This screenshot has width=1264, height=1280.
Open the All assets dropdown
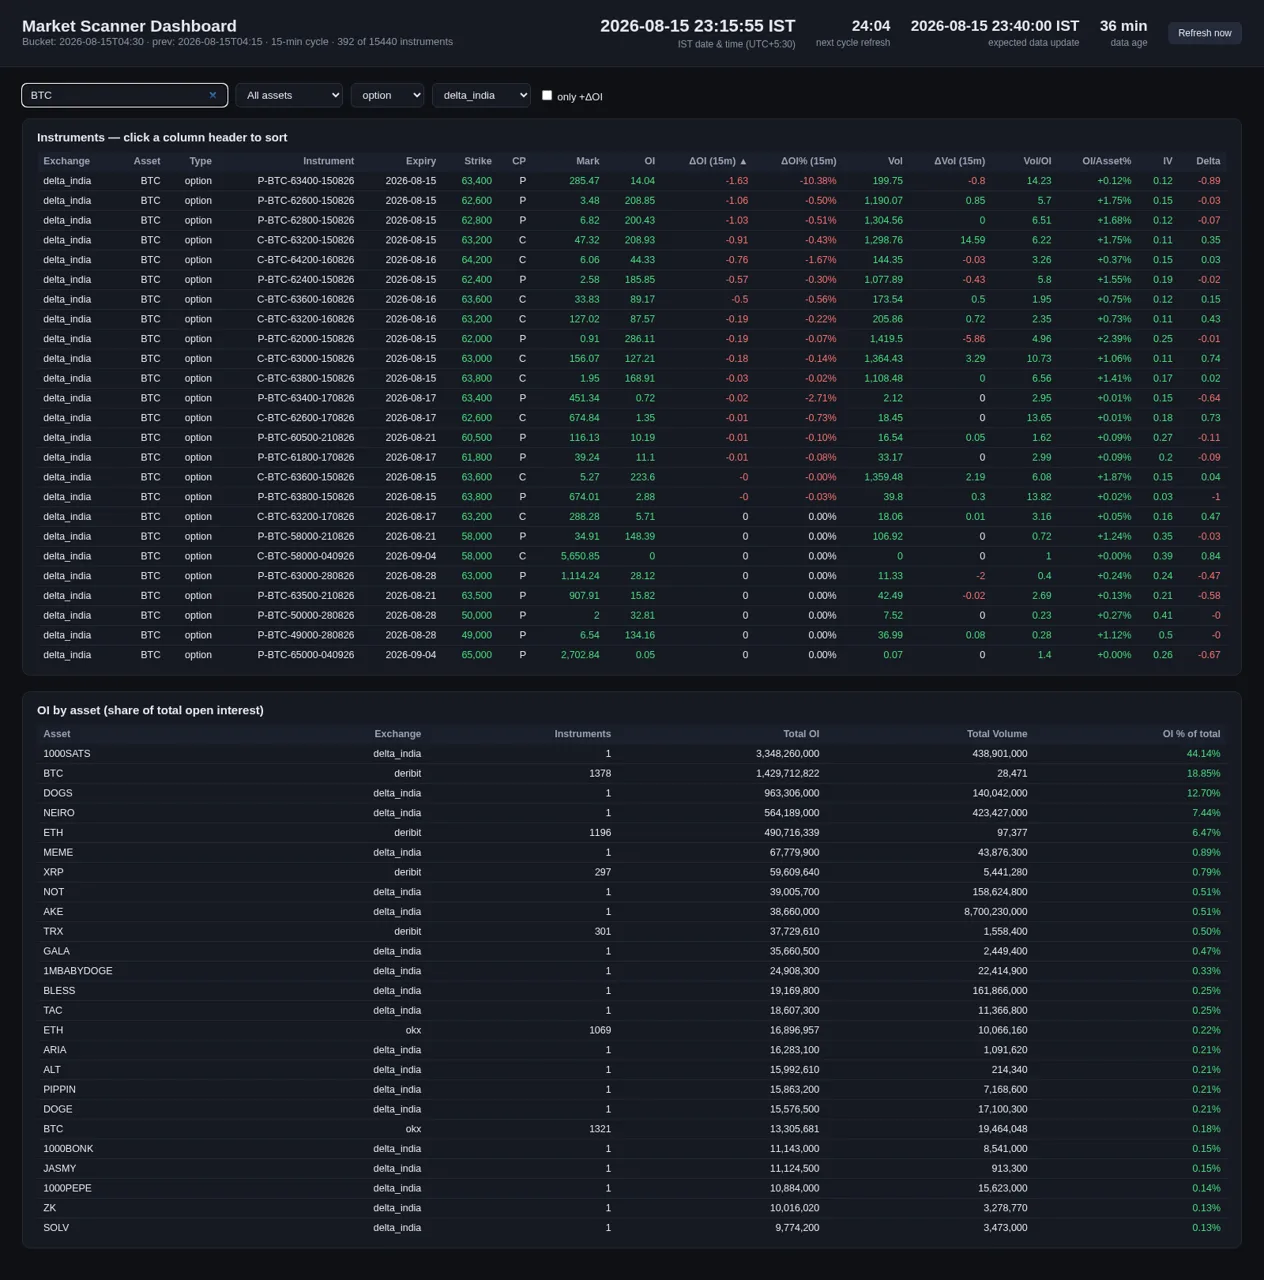(x=289, y=95)
